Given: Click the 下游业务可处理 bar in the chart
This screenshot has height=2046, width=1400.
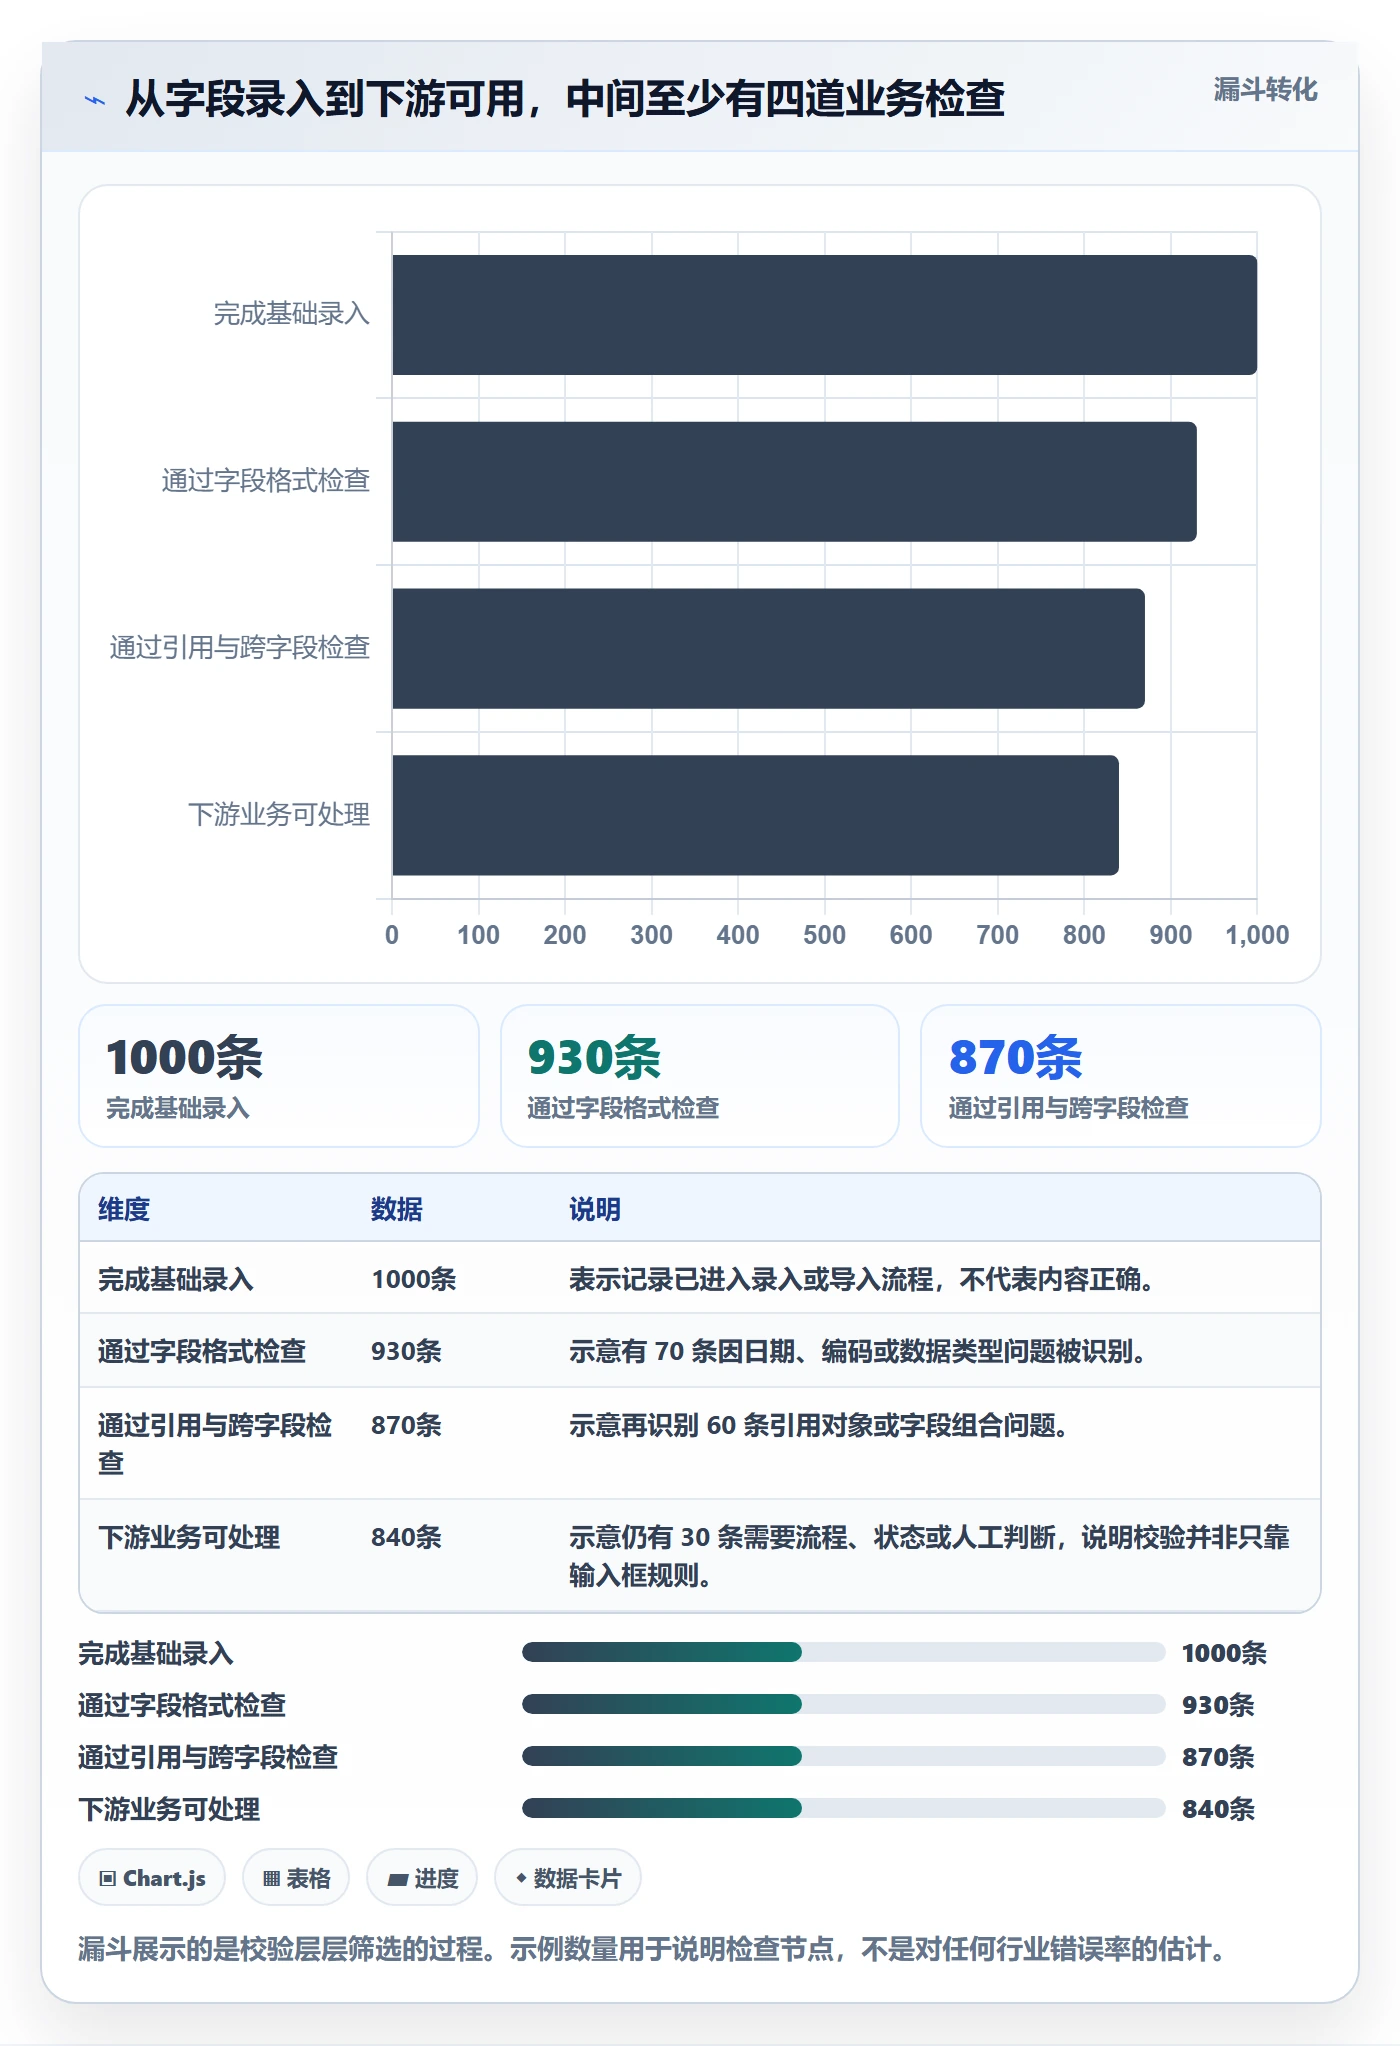Looking at the screenshot, I should (x=755, y=815).
